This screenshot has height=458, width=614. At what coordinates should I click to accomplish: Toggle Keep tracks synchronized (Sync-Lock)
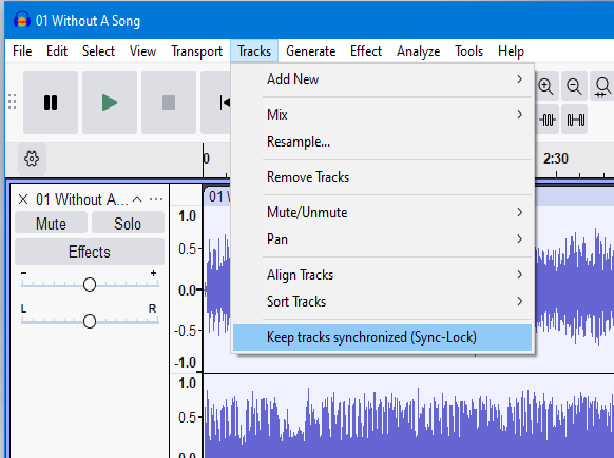pos(371,337)
